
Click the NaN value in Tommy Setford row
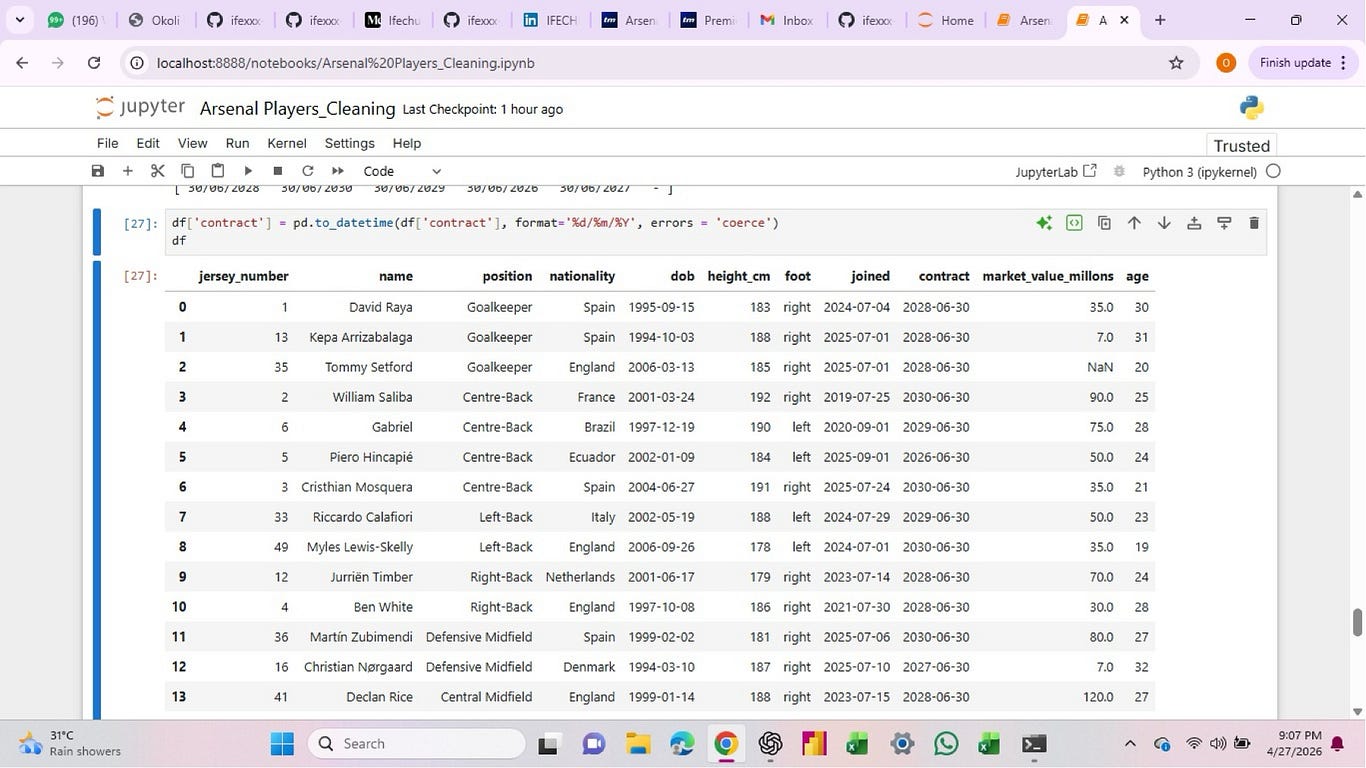[1100, 367]
